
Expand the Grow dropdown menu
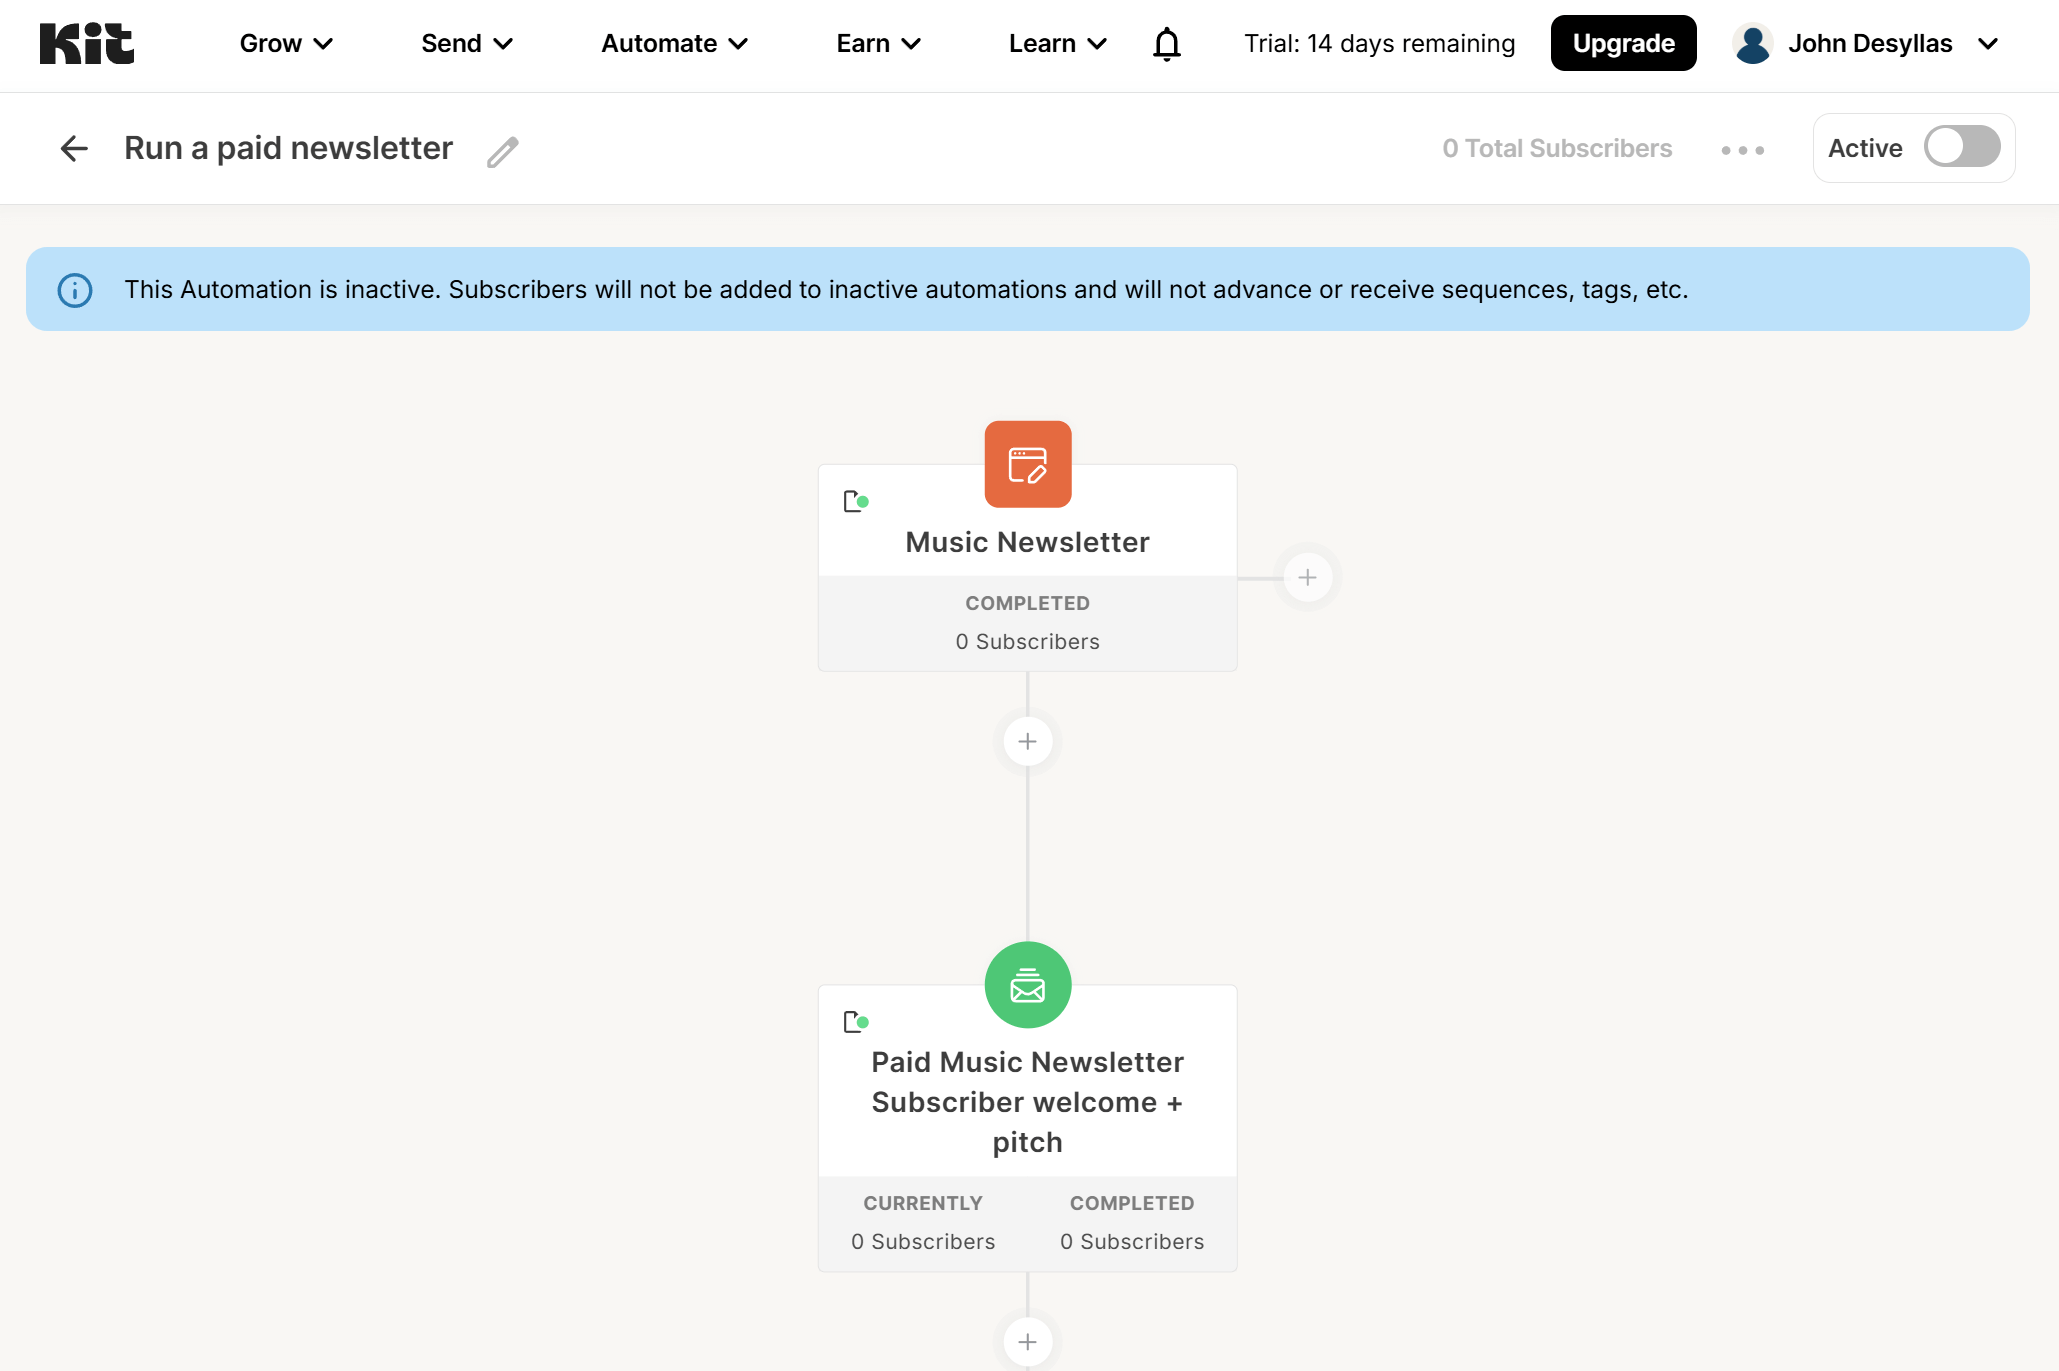tap(287, 43)
